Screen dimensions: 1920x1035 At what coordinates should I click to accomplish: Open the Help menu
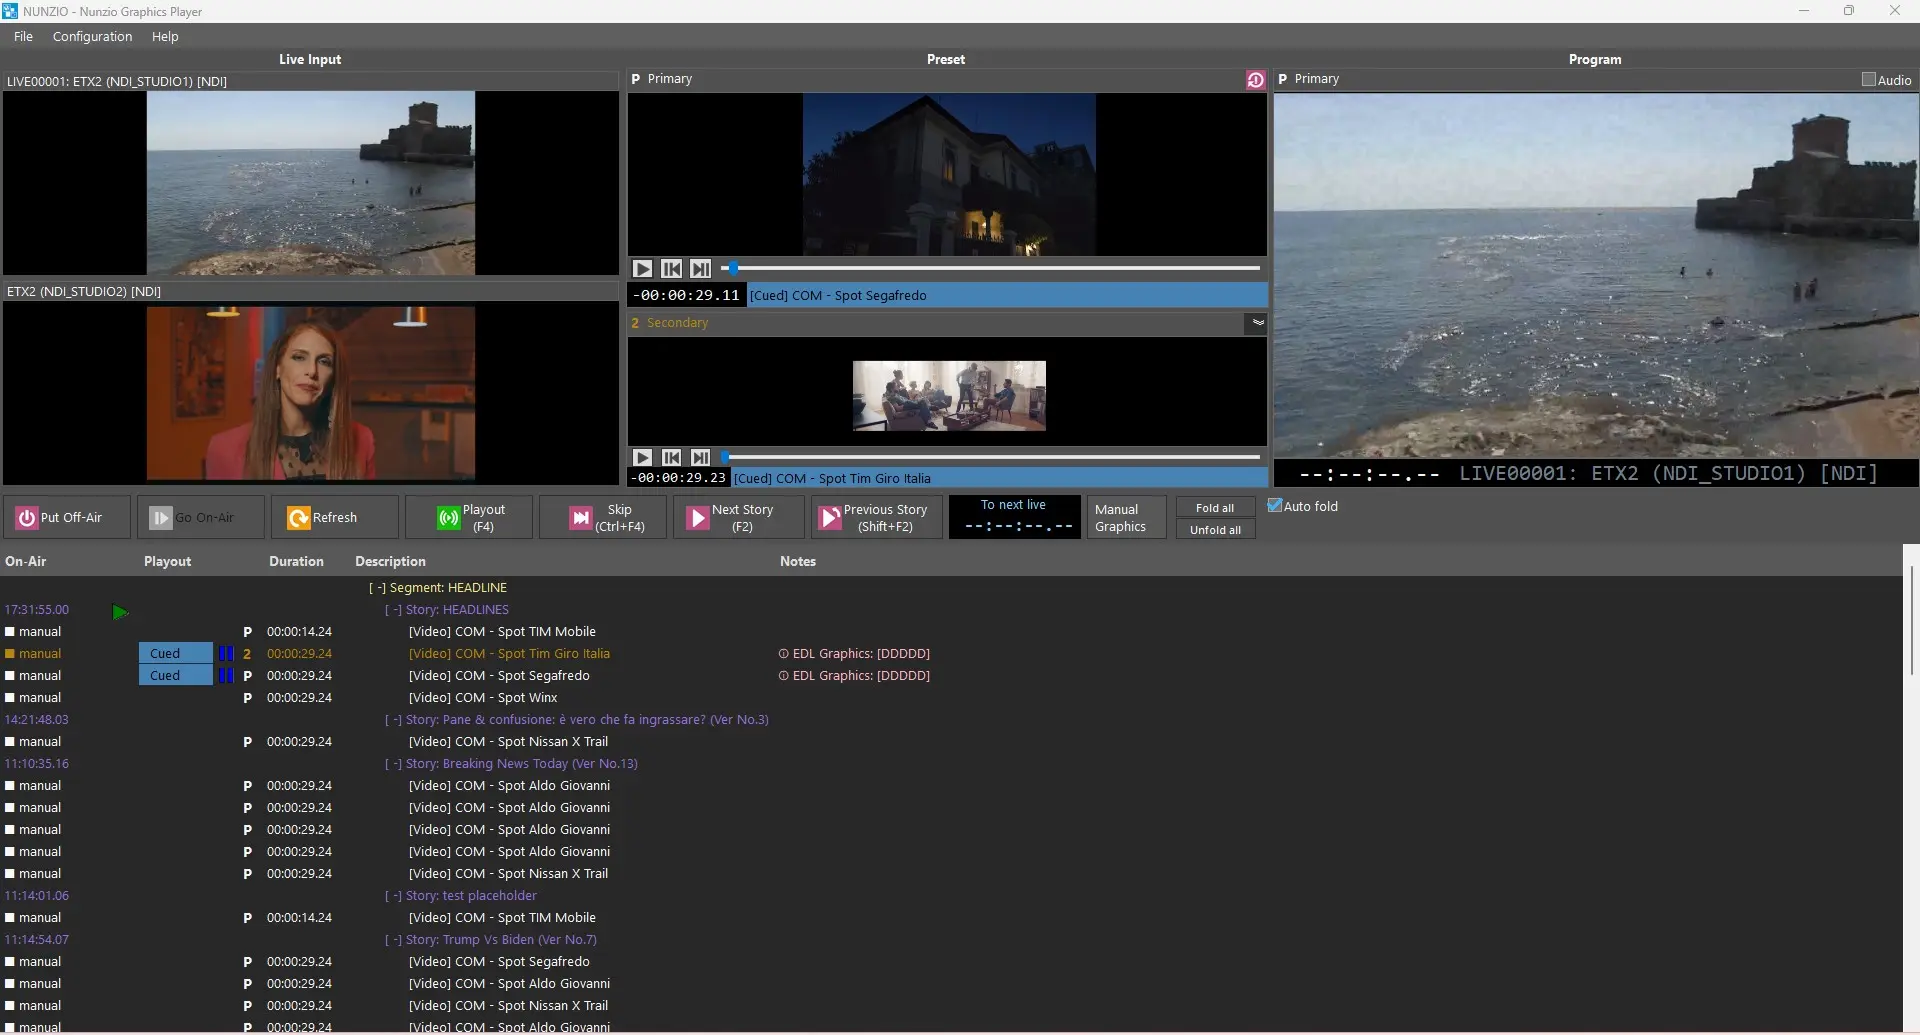pyautogui.click(x=165, y=37)
